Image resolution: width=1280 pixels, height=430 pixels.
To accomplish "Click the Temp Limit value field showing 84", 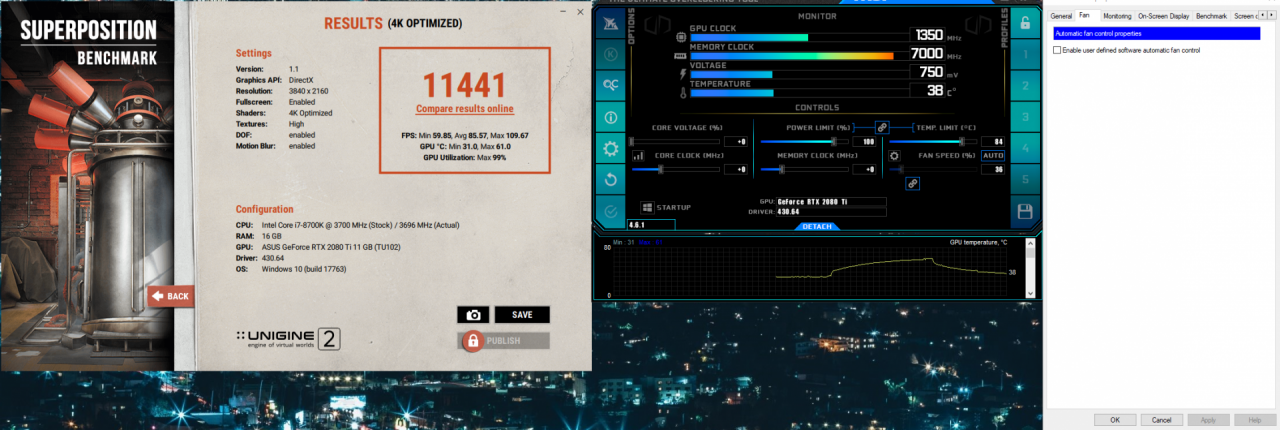I will 993,142.
